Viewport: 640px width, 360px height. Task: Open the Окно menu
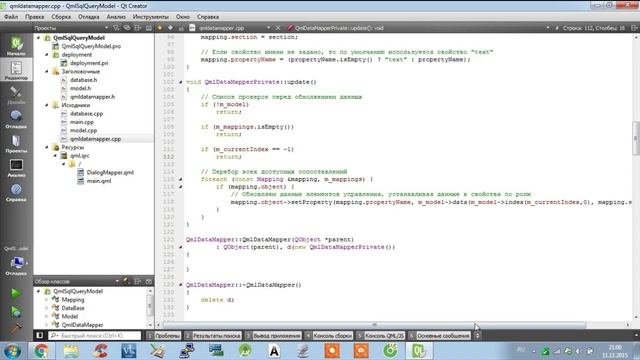tap(182, 17)
